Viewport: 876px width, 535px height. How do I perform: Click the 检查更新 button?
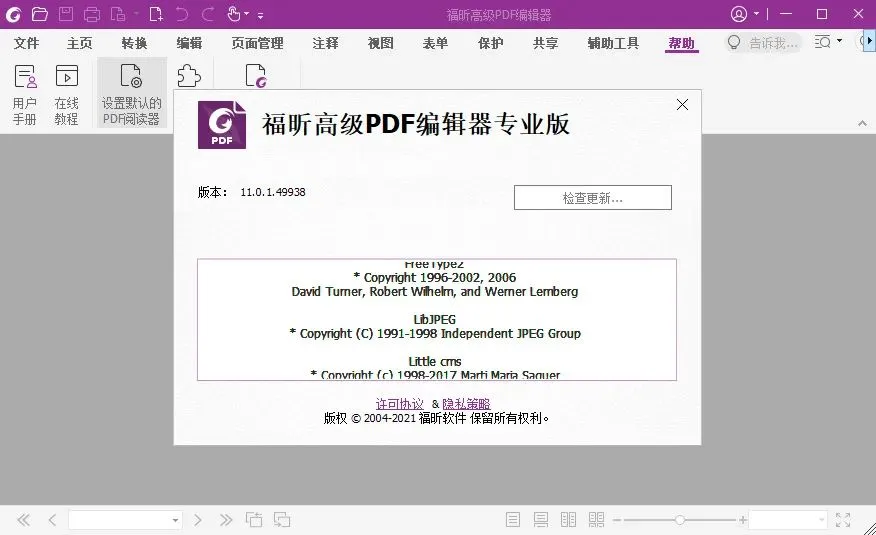click(x=593, y=198)
